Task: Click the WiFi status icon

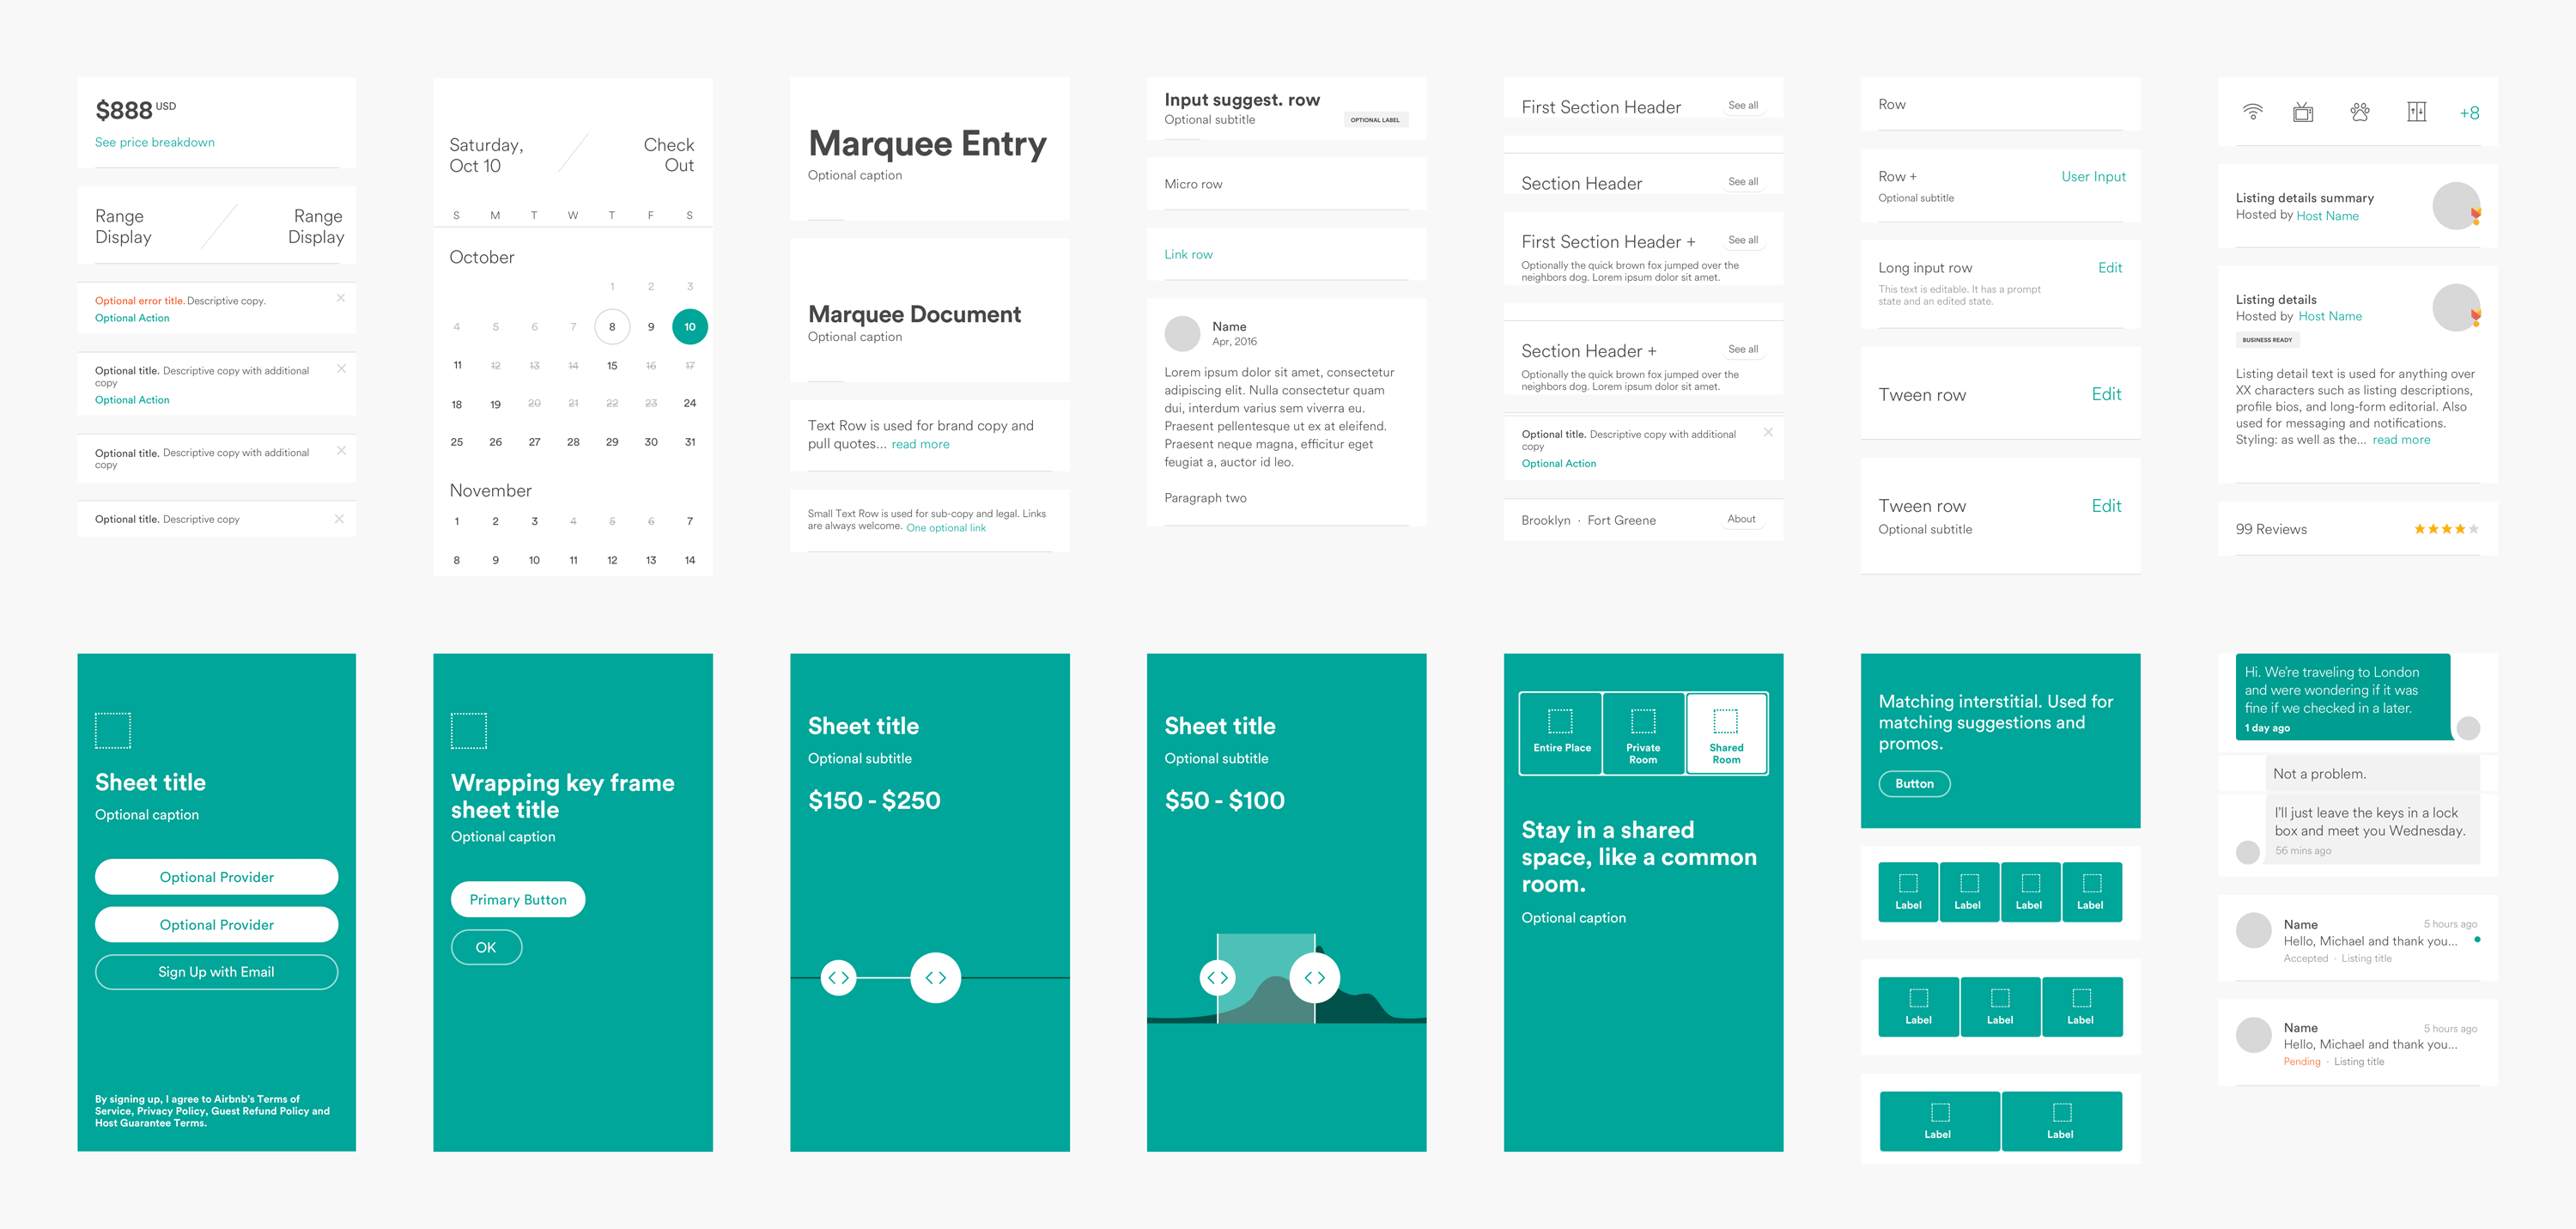Action: coord(2251,110)
